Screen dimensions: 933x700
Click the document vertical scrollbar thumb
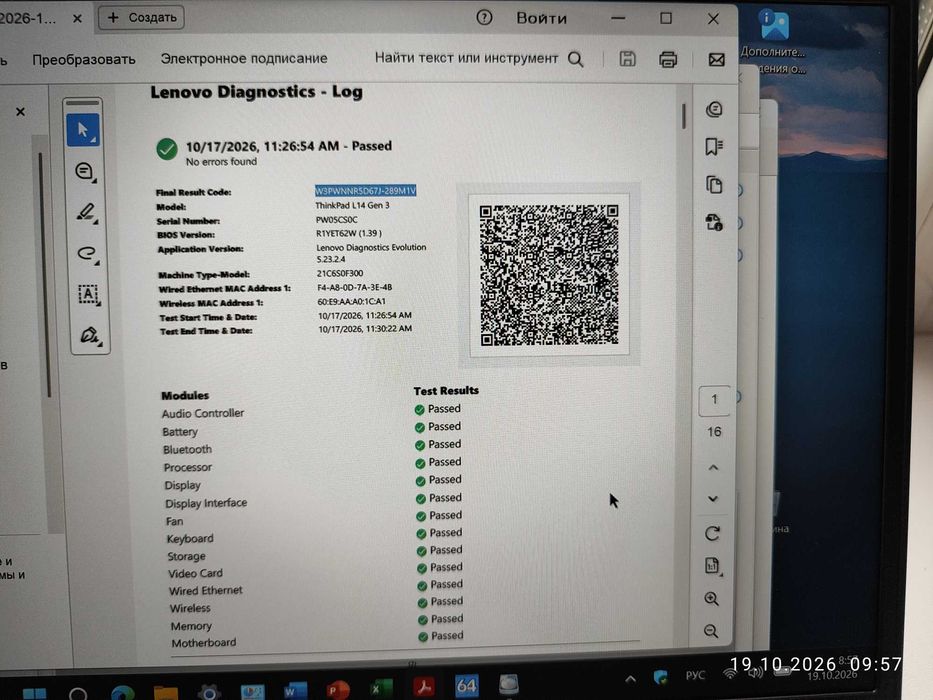coord(684,117)
